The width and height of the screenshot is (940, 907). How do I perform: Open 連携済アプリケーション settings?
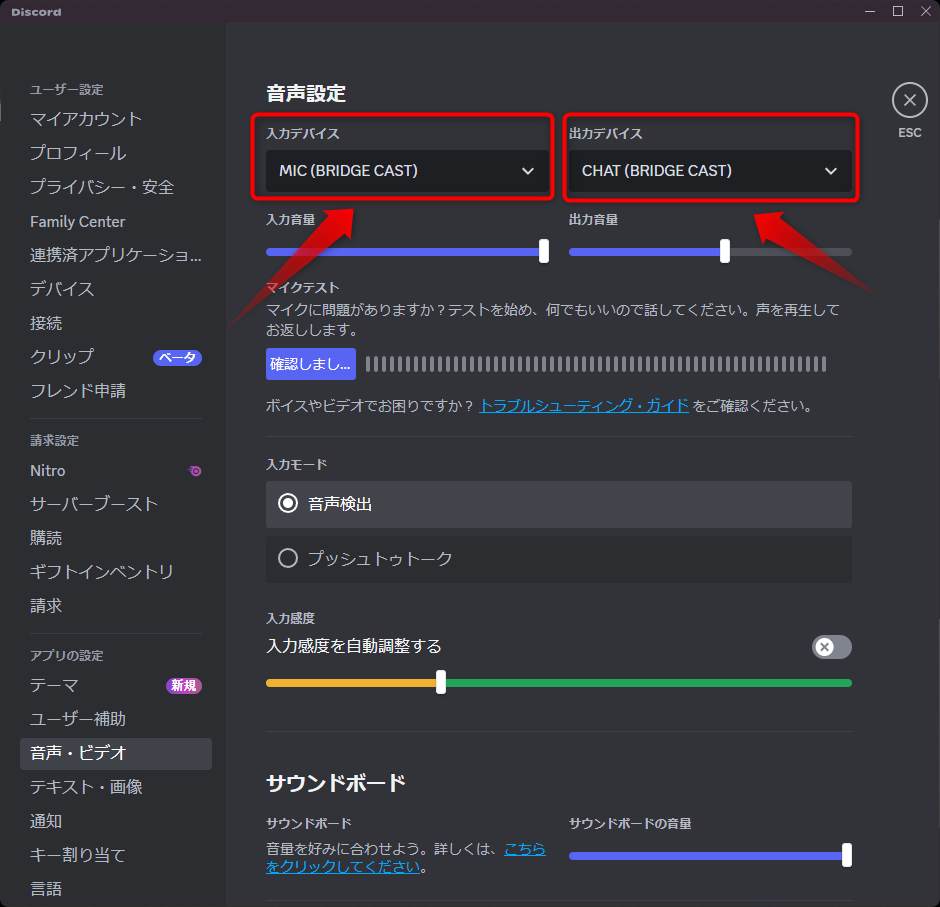click(x=116, y=255)
